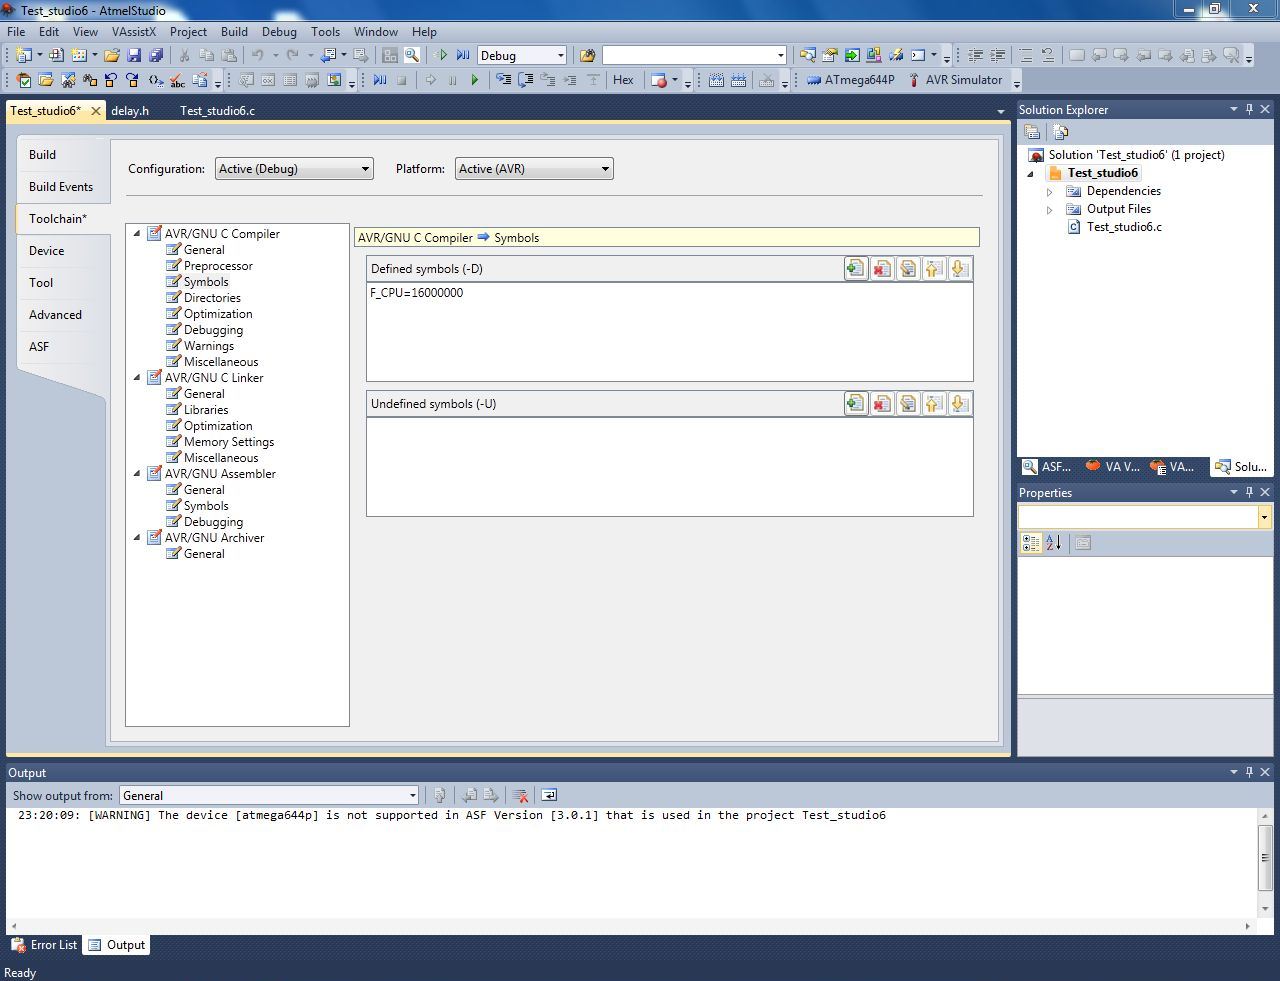Switch to the delay.h editor tab
1280x981 pixels.
pyautogui.click(x=130, y=111)
